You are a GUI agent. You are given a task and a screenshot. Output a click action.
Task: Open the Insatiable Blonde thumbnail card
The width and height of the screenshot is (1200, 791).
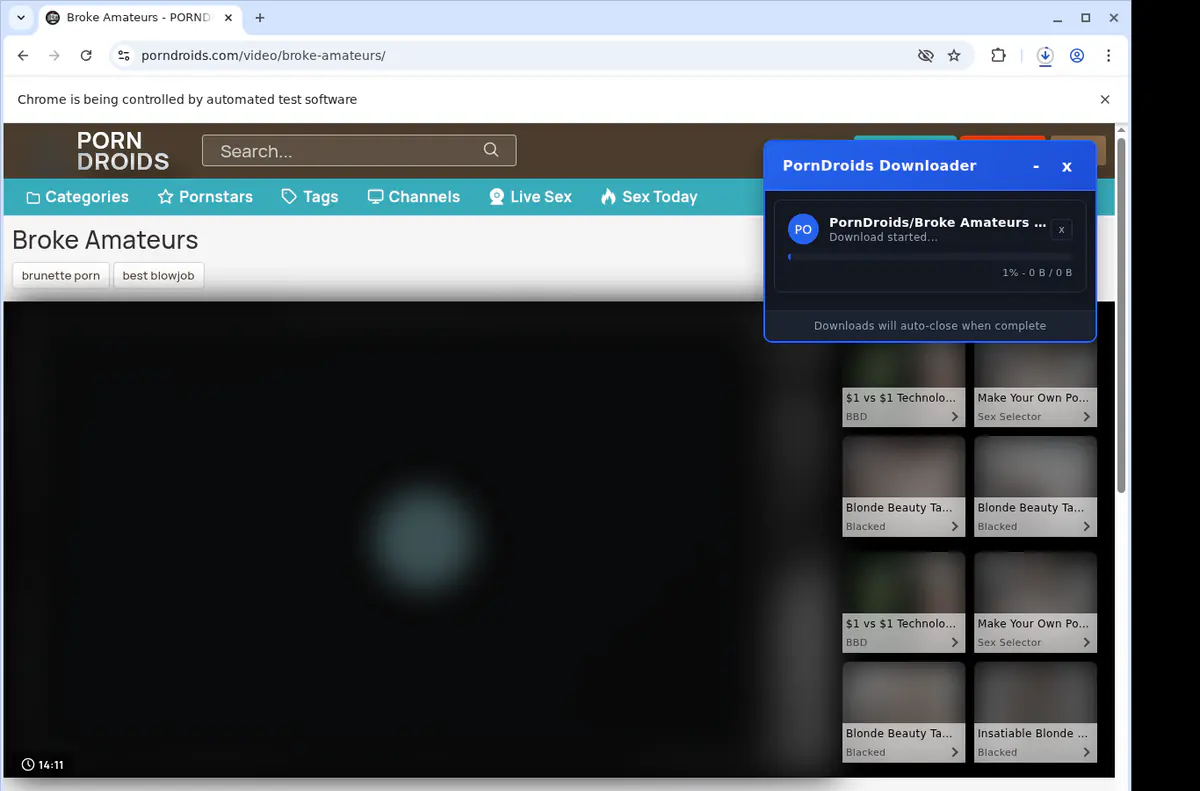pyautogui.click(x=1035, y=712)
